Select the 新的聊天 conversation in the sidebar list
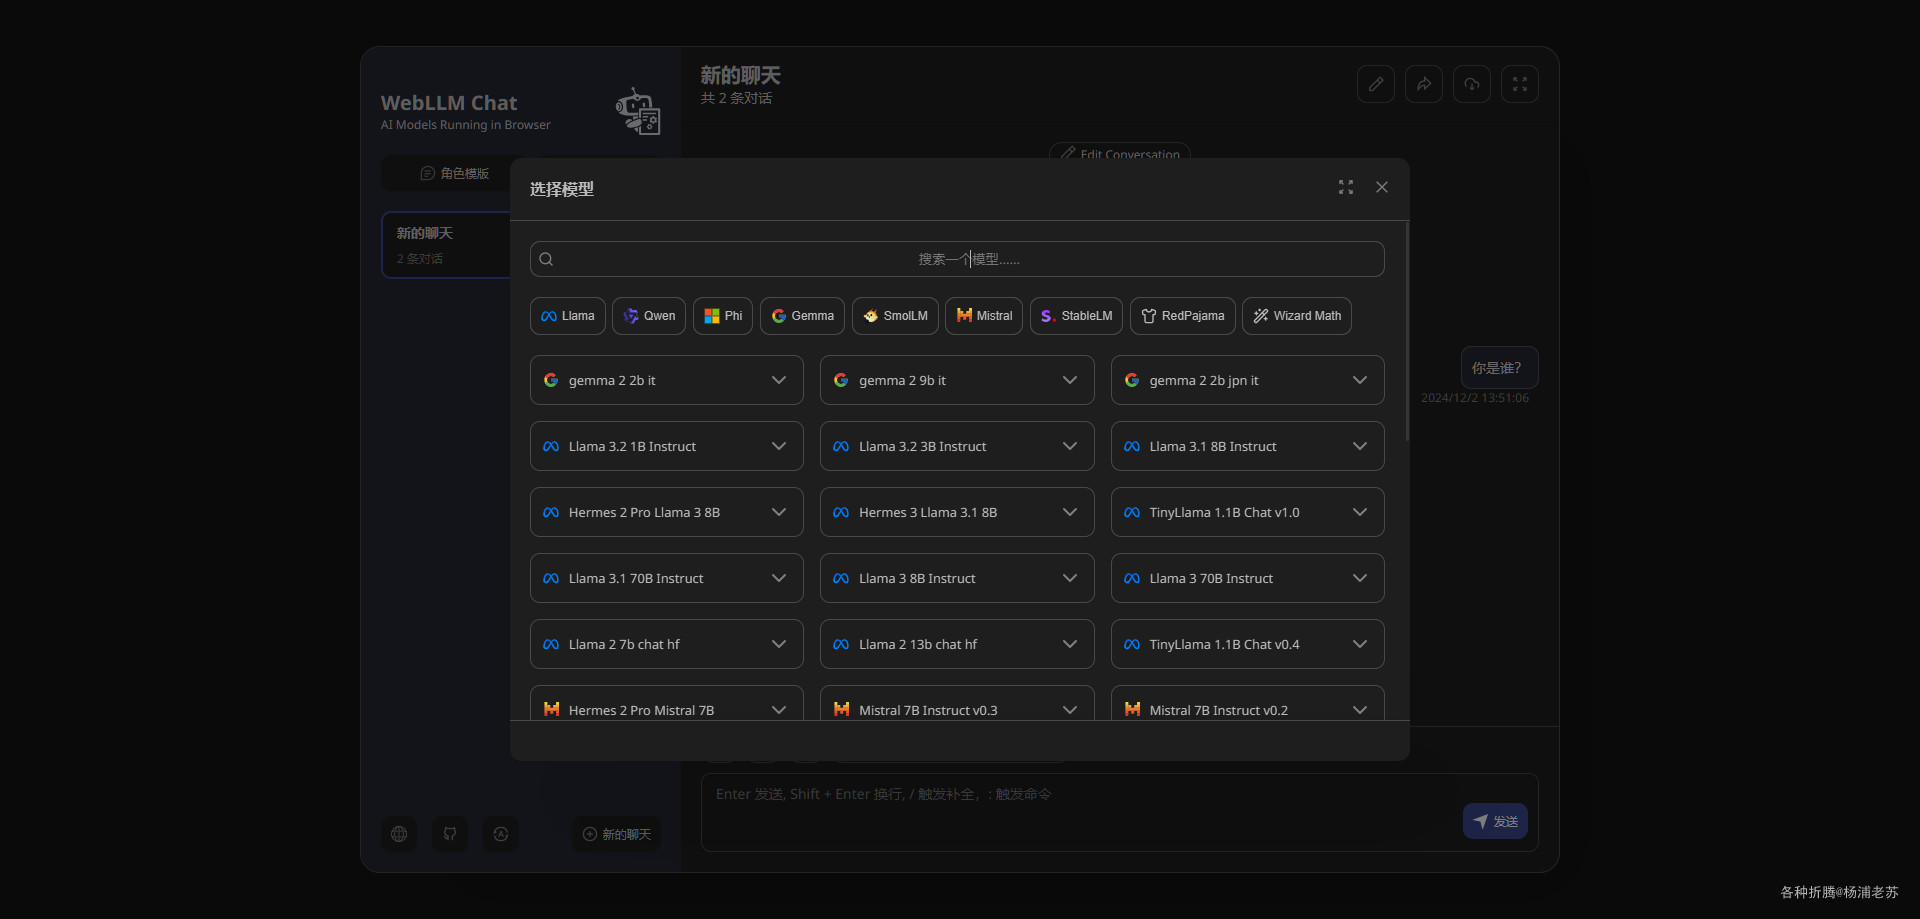 [x=447, y=245]
